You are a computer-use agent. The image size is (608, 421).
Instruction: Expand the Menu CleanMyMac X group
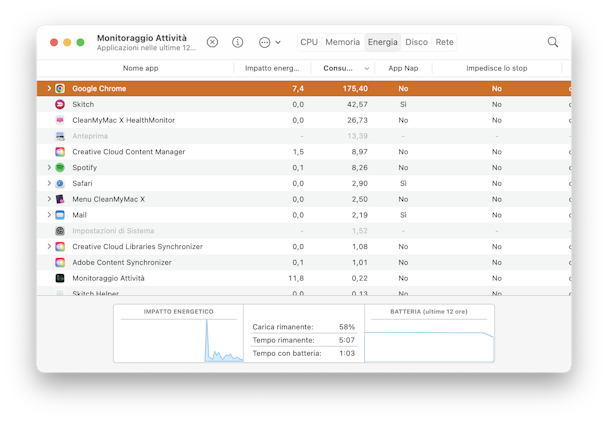pyautogui.click(x=49, y=199)
